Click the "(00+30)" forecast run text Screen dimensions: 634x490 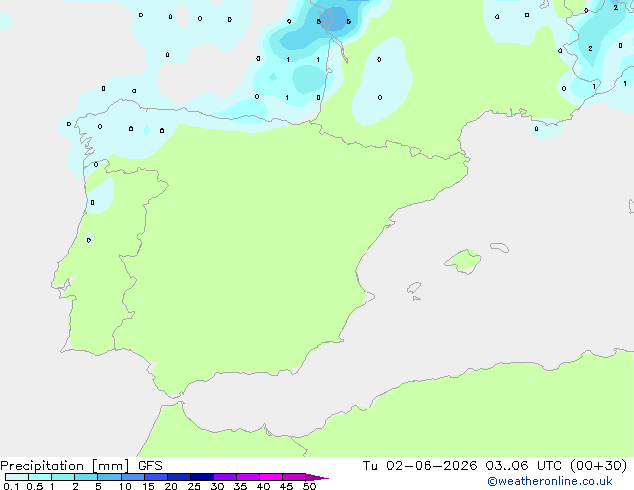(598, 466)
